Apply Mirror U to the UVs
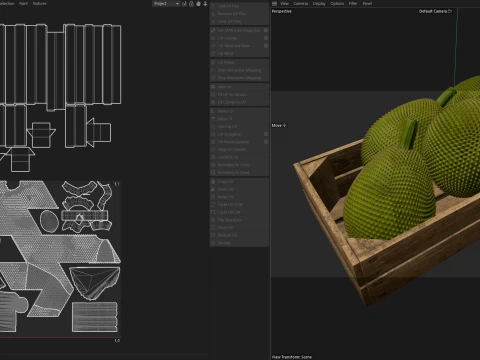 tap(239, 111)
